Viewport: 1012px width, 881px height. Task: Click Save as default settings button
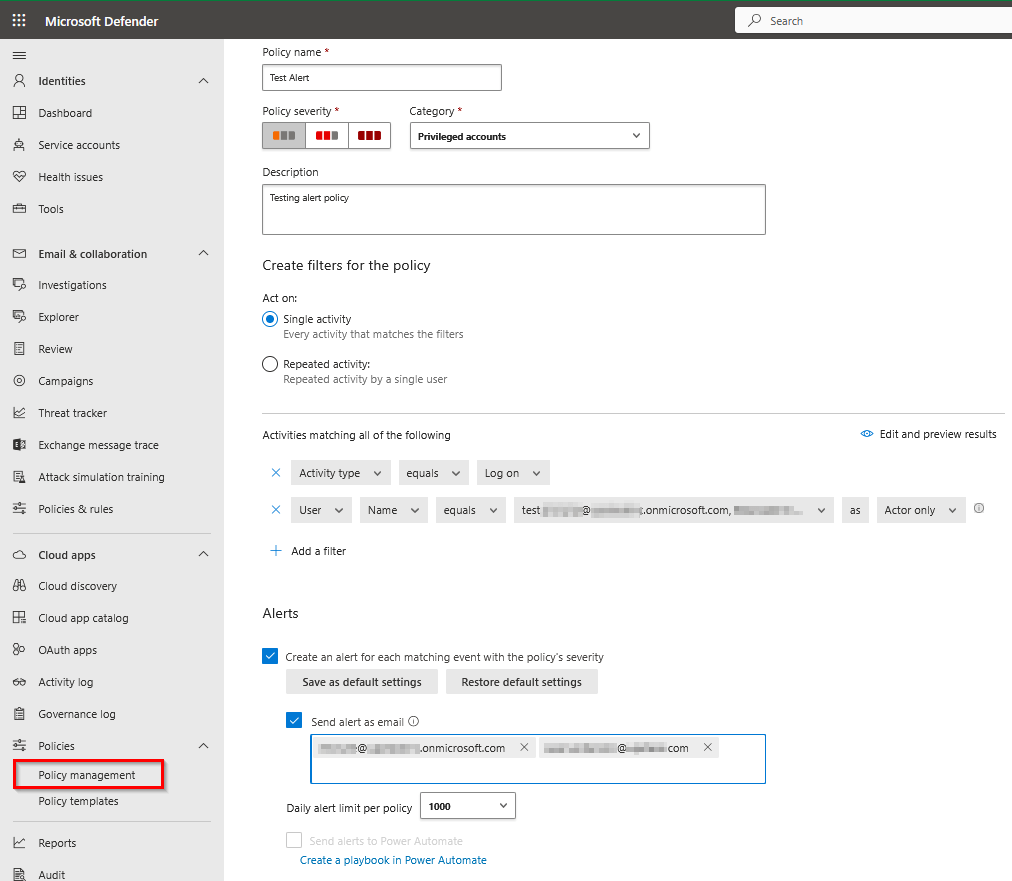[x=361, y=682]
